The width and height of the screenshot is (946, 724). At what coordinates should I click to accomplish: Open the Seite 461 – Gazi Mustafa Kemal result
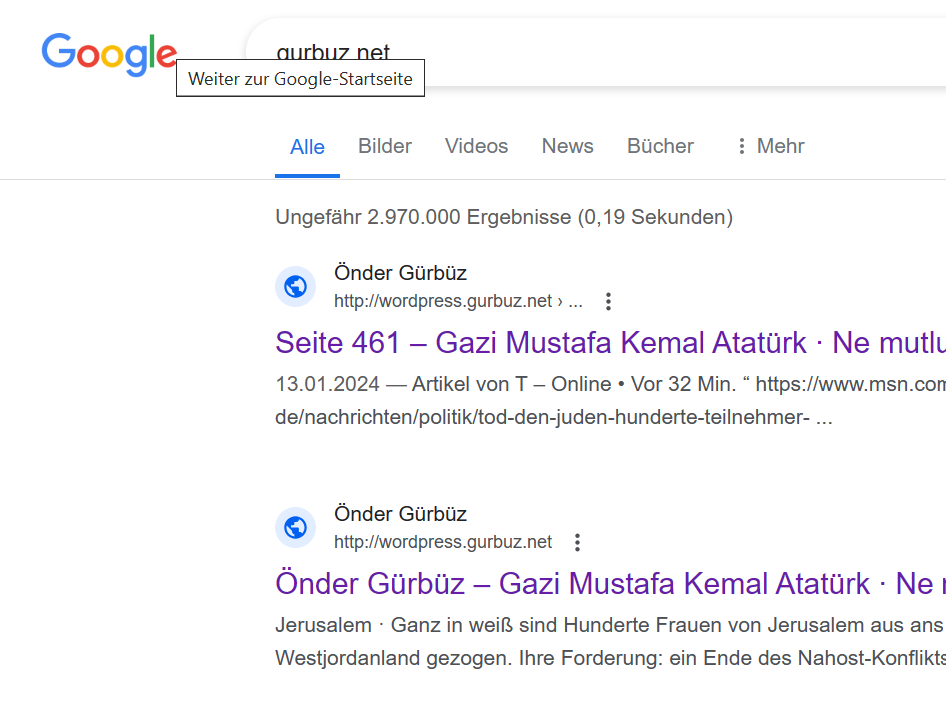[611, 343]
